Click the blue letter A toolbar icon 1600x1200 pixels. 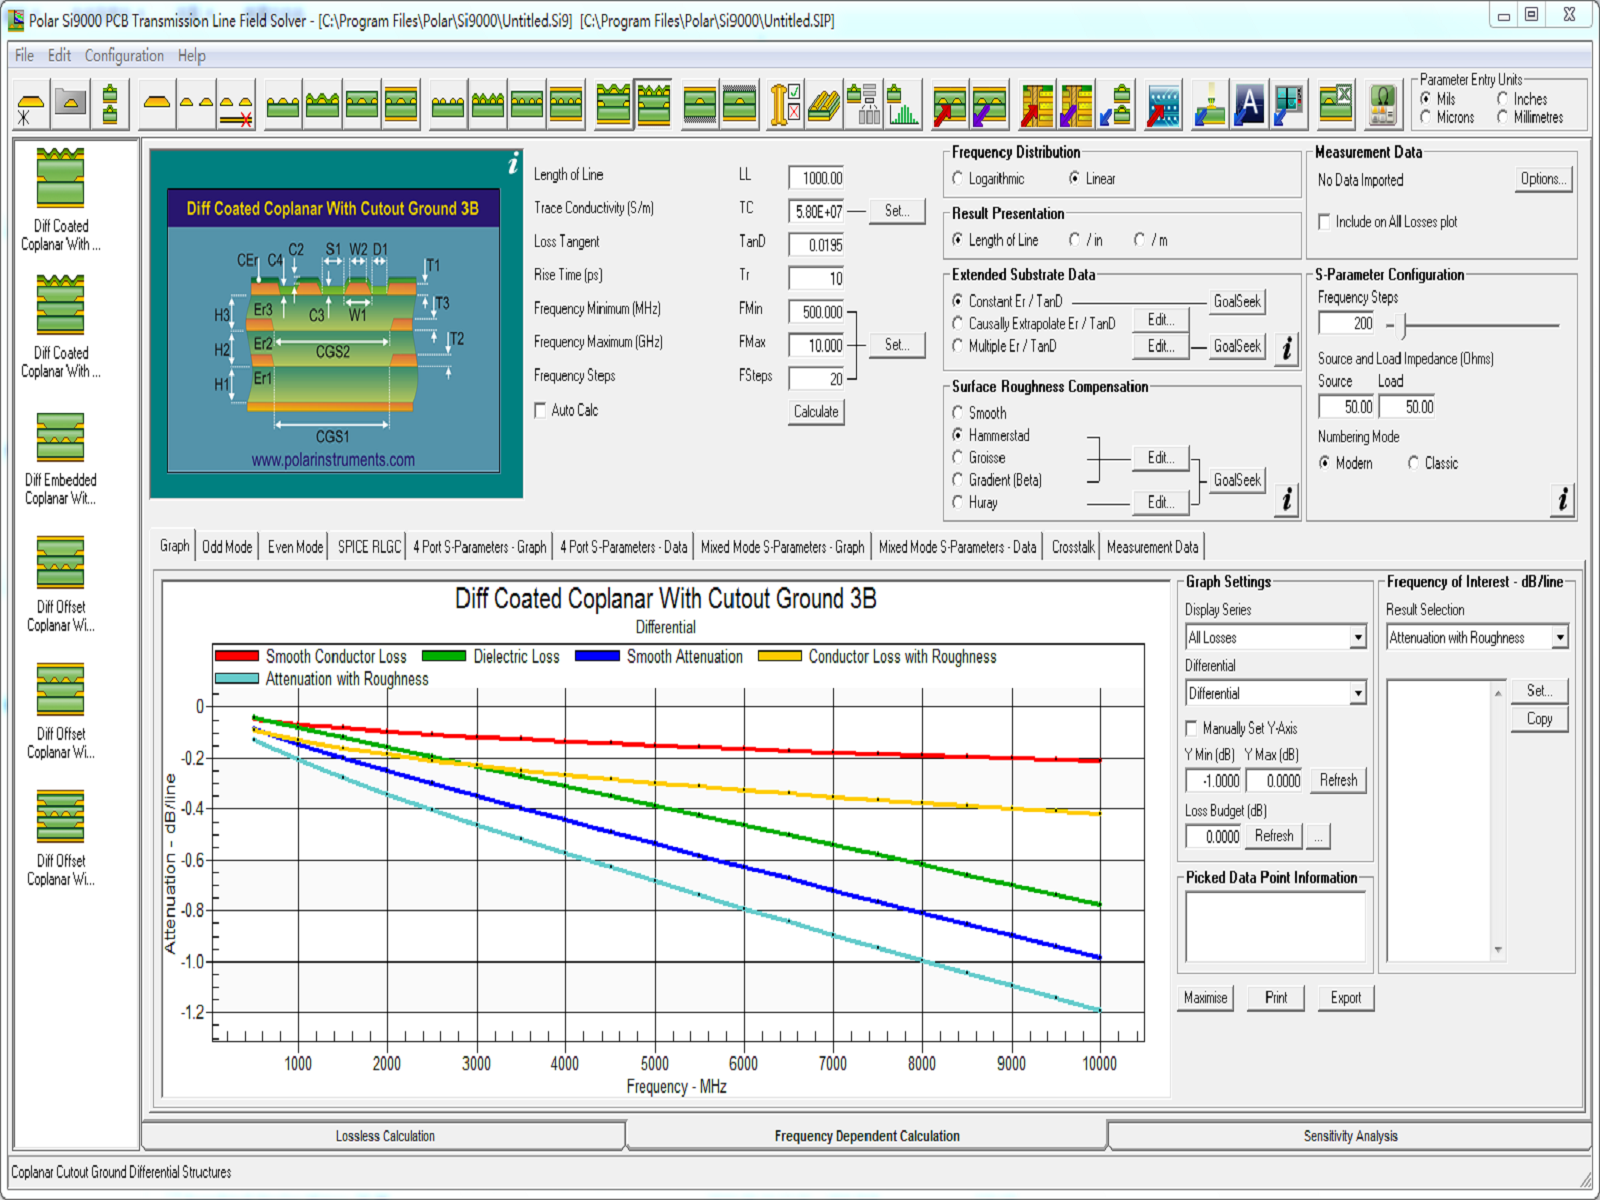click(x=1248, y=103)
